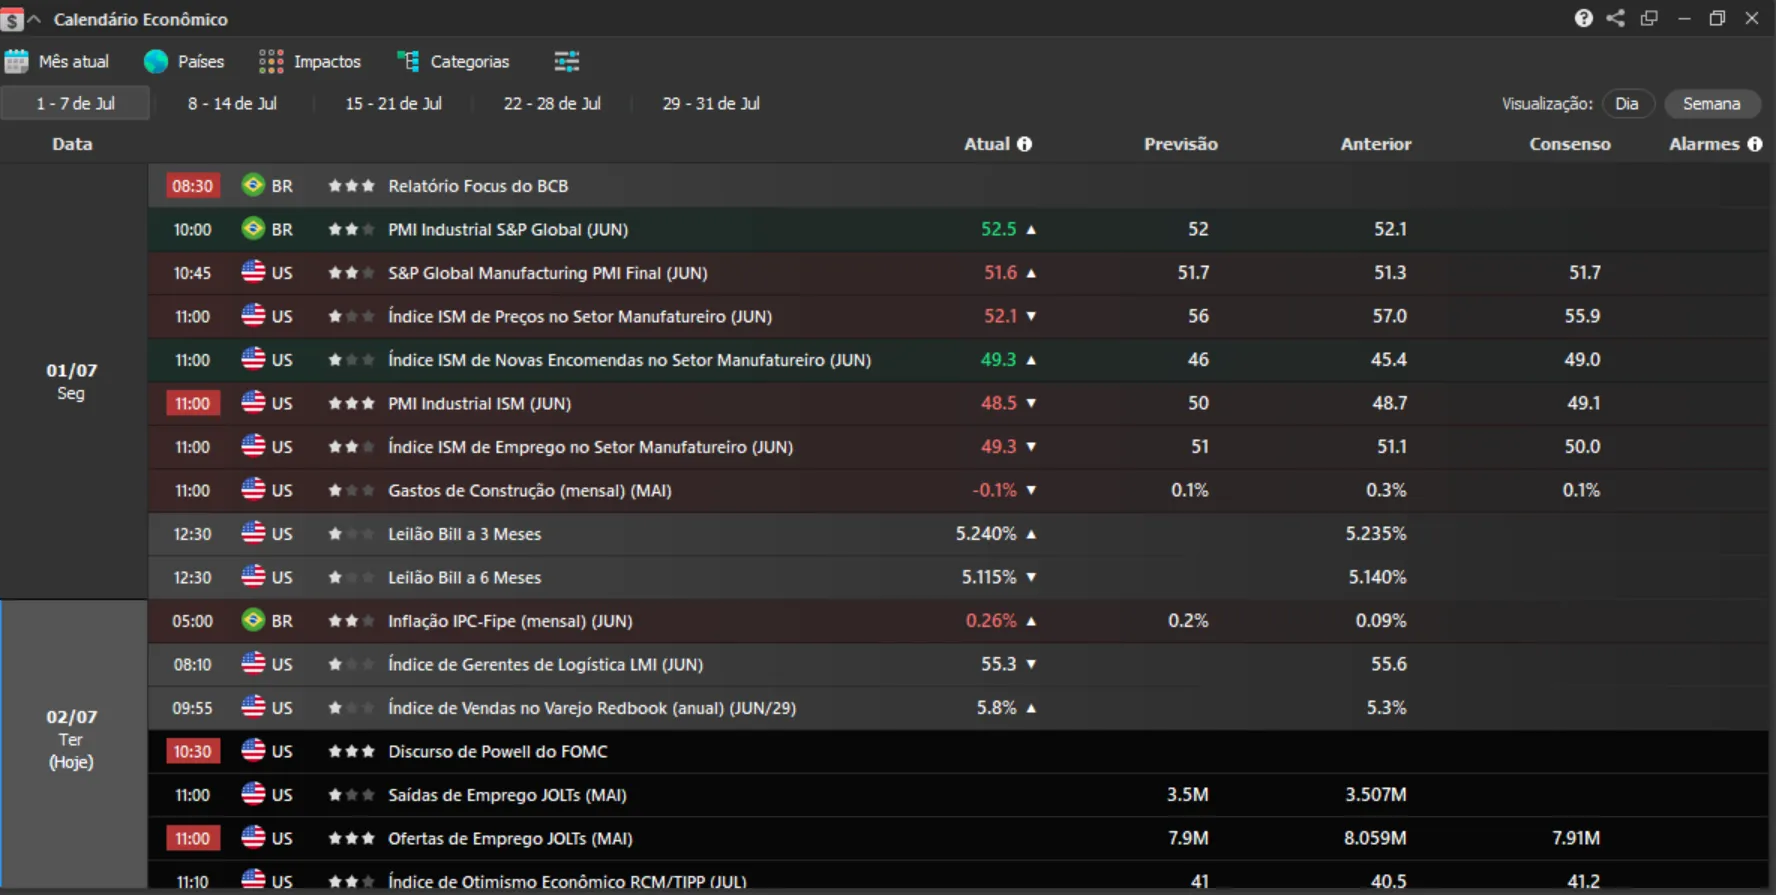This screenshot has width=1776, height=895.
Task: Open Índice ISM de Preços no Setor Manufatureiro
Action: [580, 317]
